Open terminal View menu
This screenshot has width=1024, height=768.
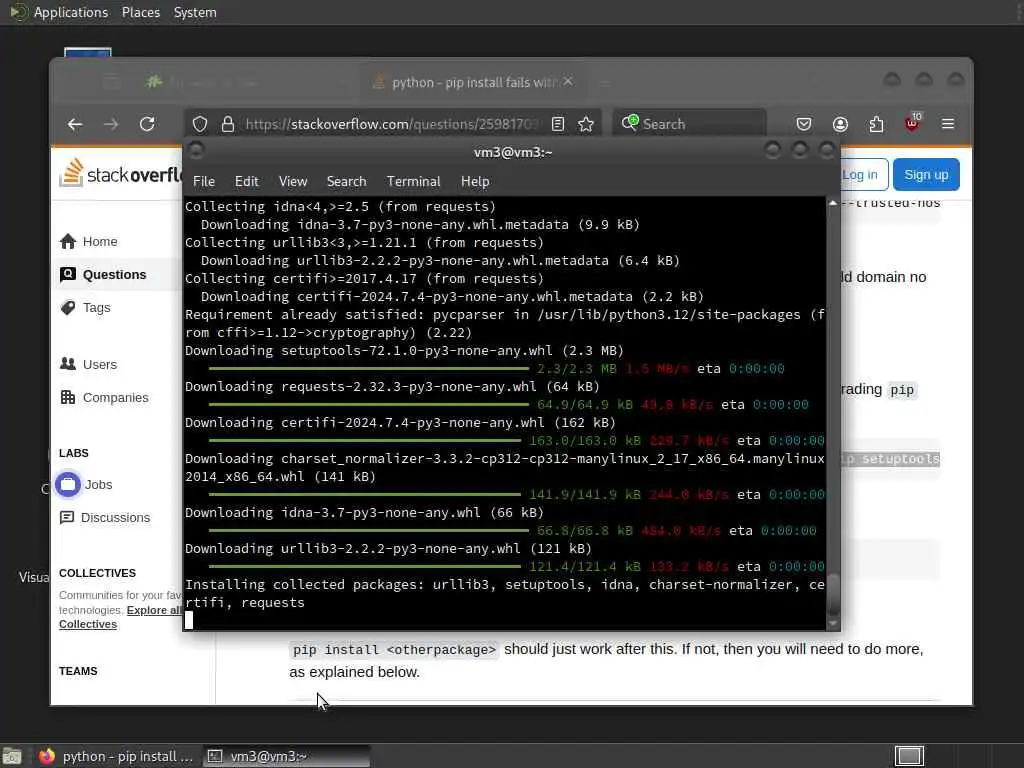point(293,182)
